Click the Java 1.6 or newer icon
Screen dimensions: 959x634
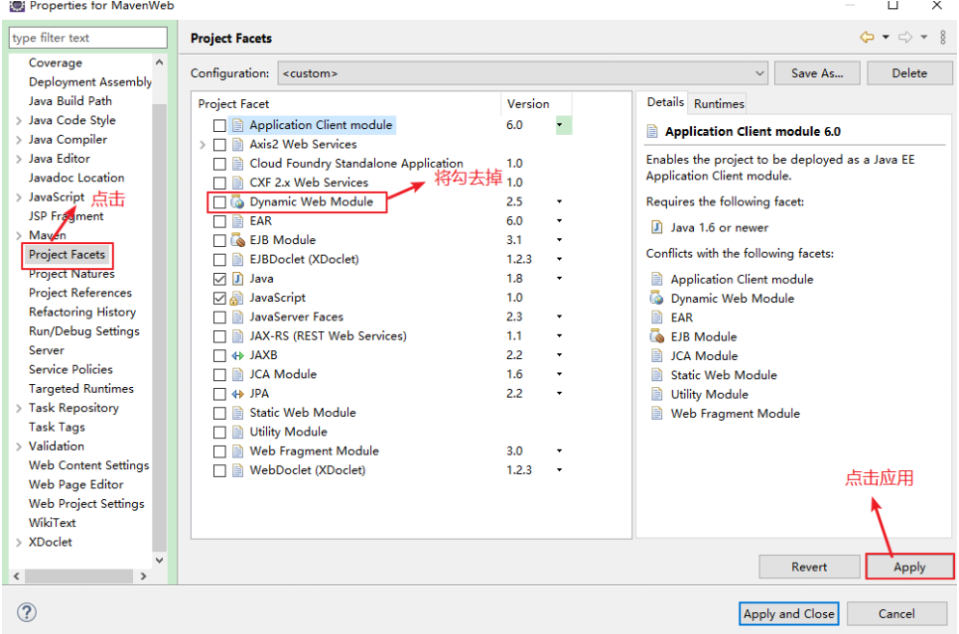click(656, 227)
